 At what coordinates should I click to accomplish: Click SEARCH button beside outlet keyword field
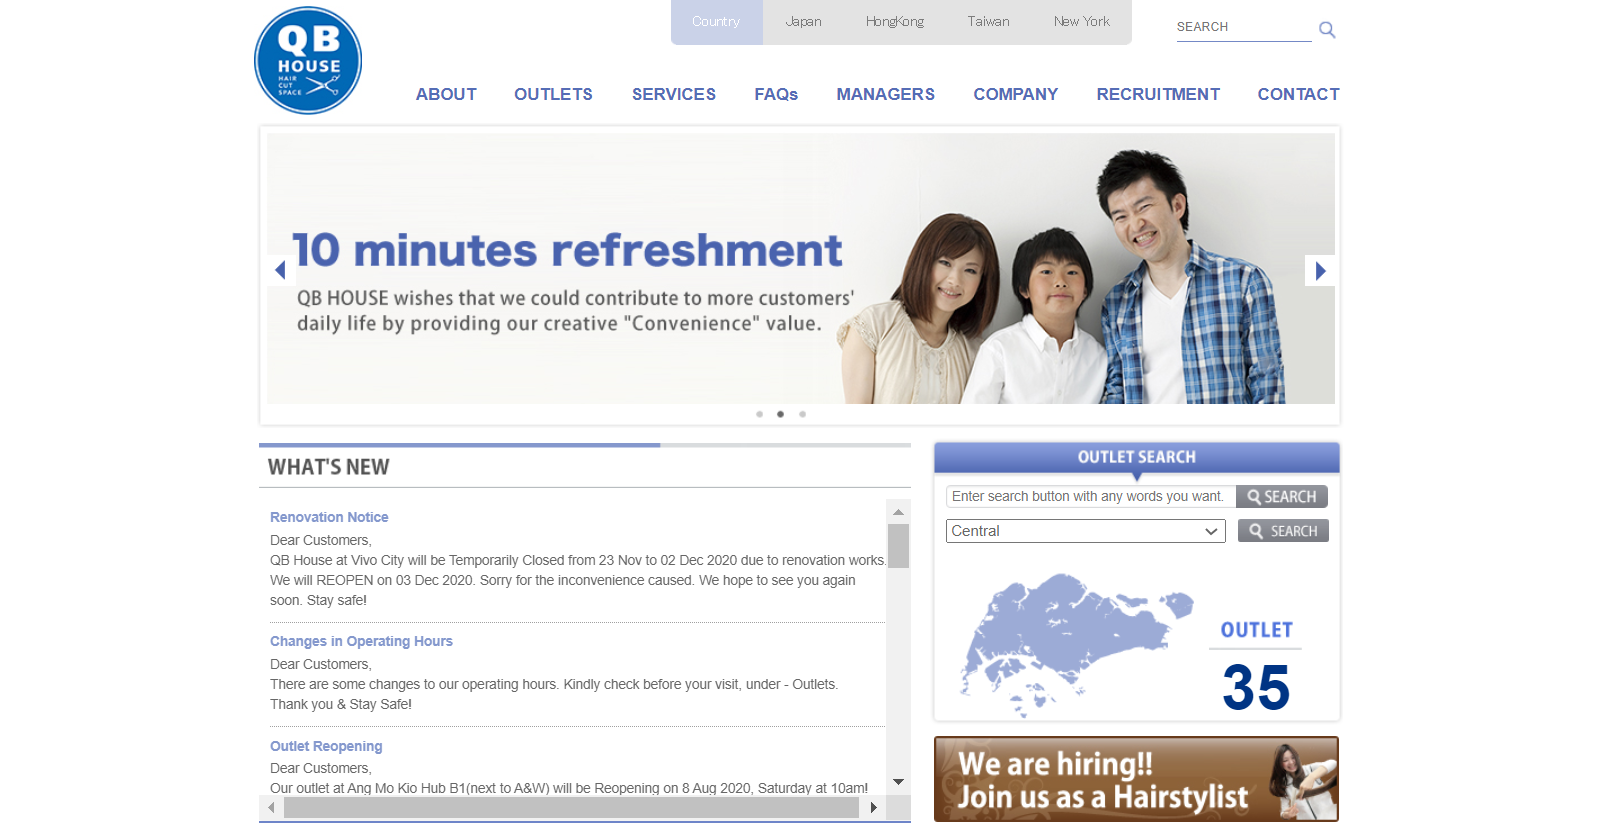pyautogui.click(x=1282, y=497)
